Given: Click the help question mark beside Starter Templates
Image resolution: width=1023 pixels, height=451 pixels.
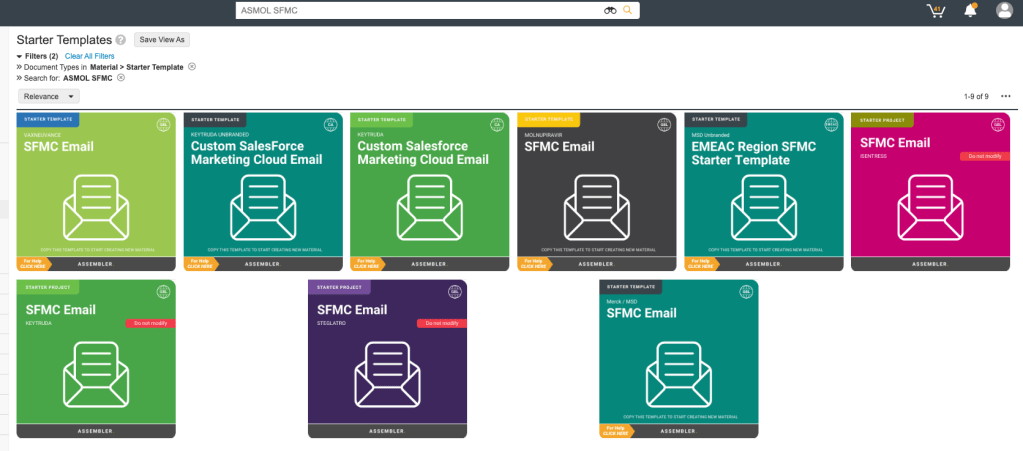Looking at the screenshot, I should click(x=121, y=40).
